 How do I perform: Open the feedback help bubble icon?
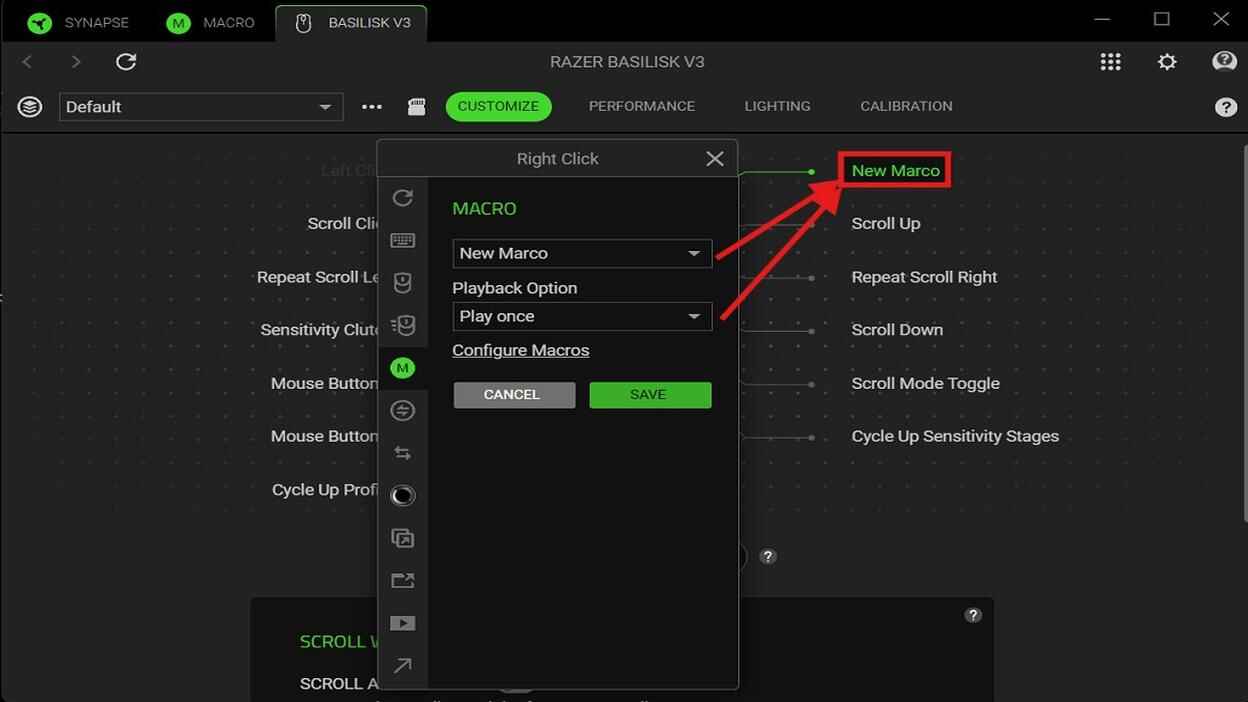[x=1224, y=62]
